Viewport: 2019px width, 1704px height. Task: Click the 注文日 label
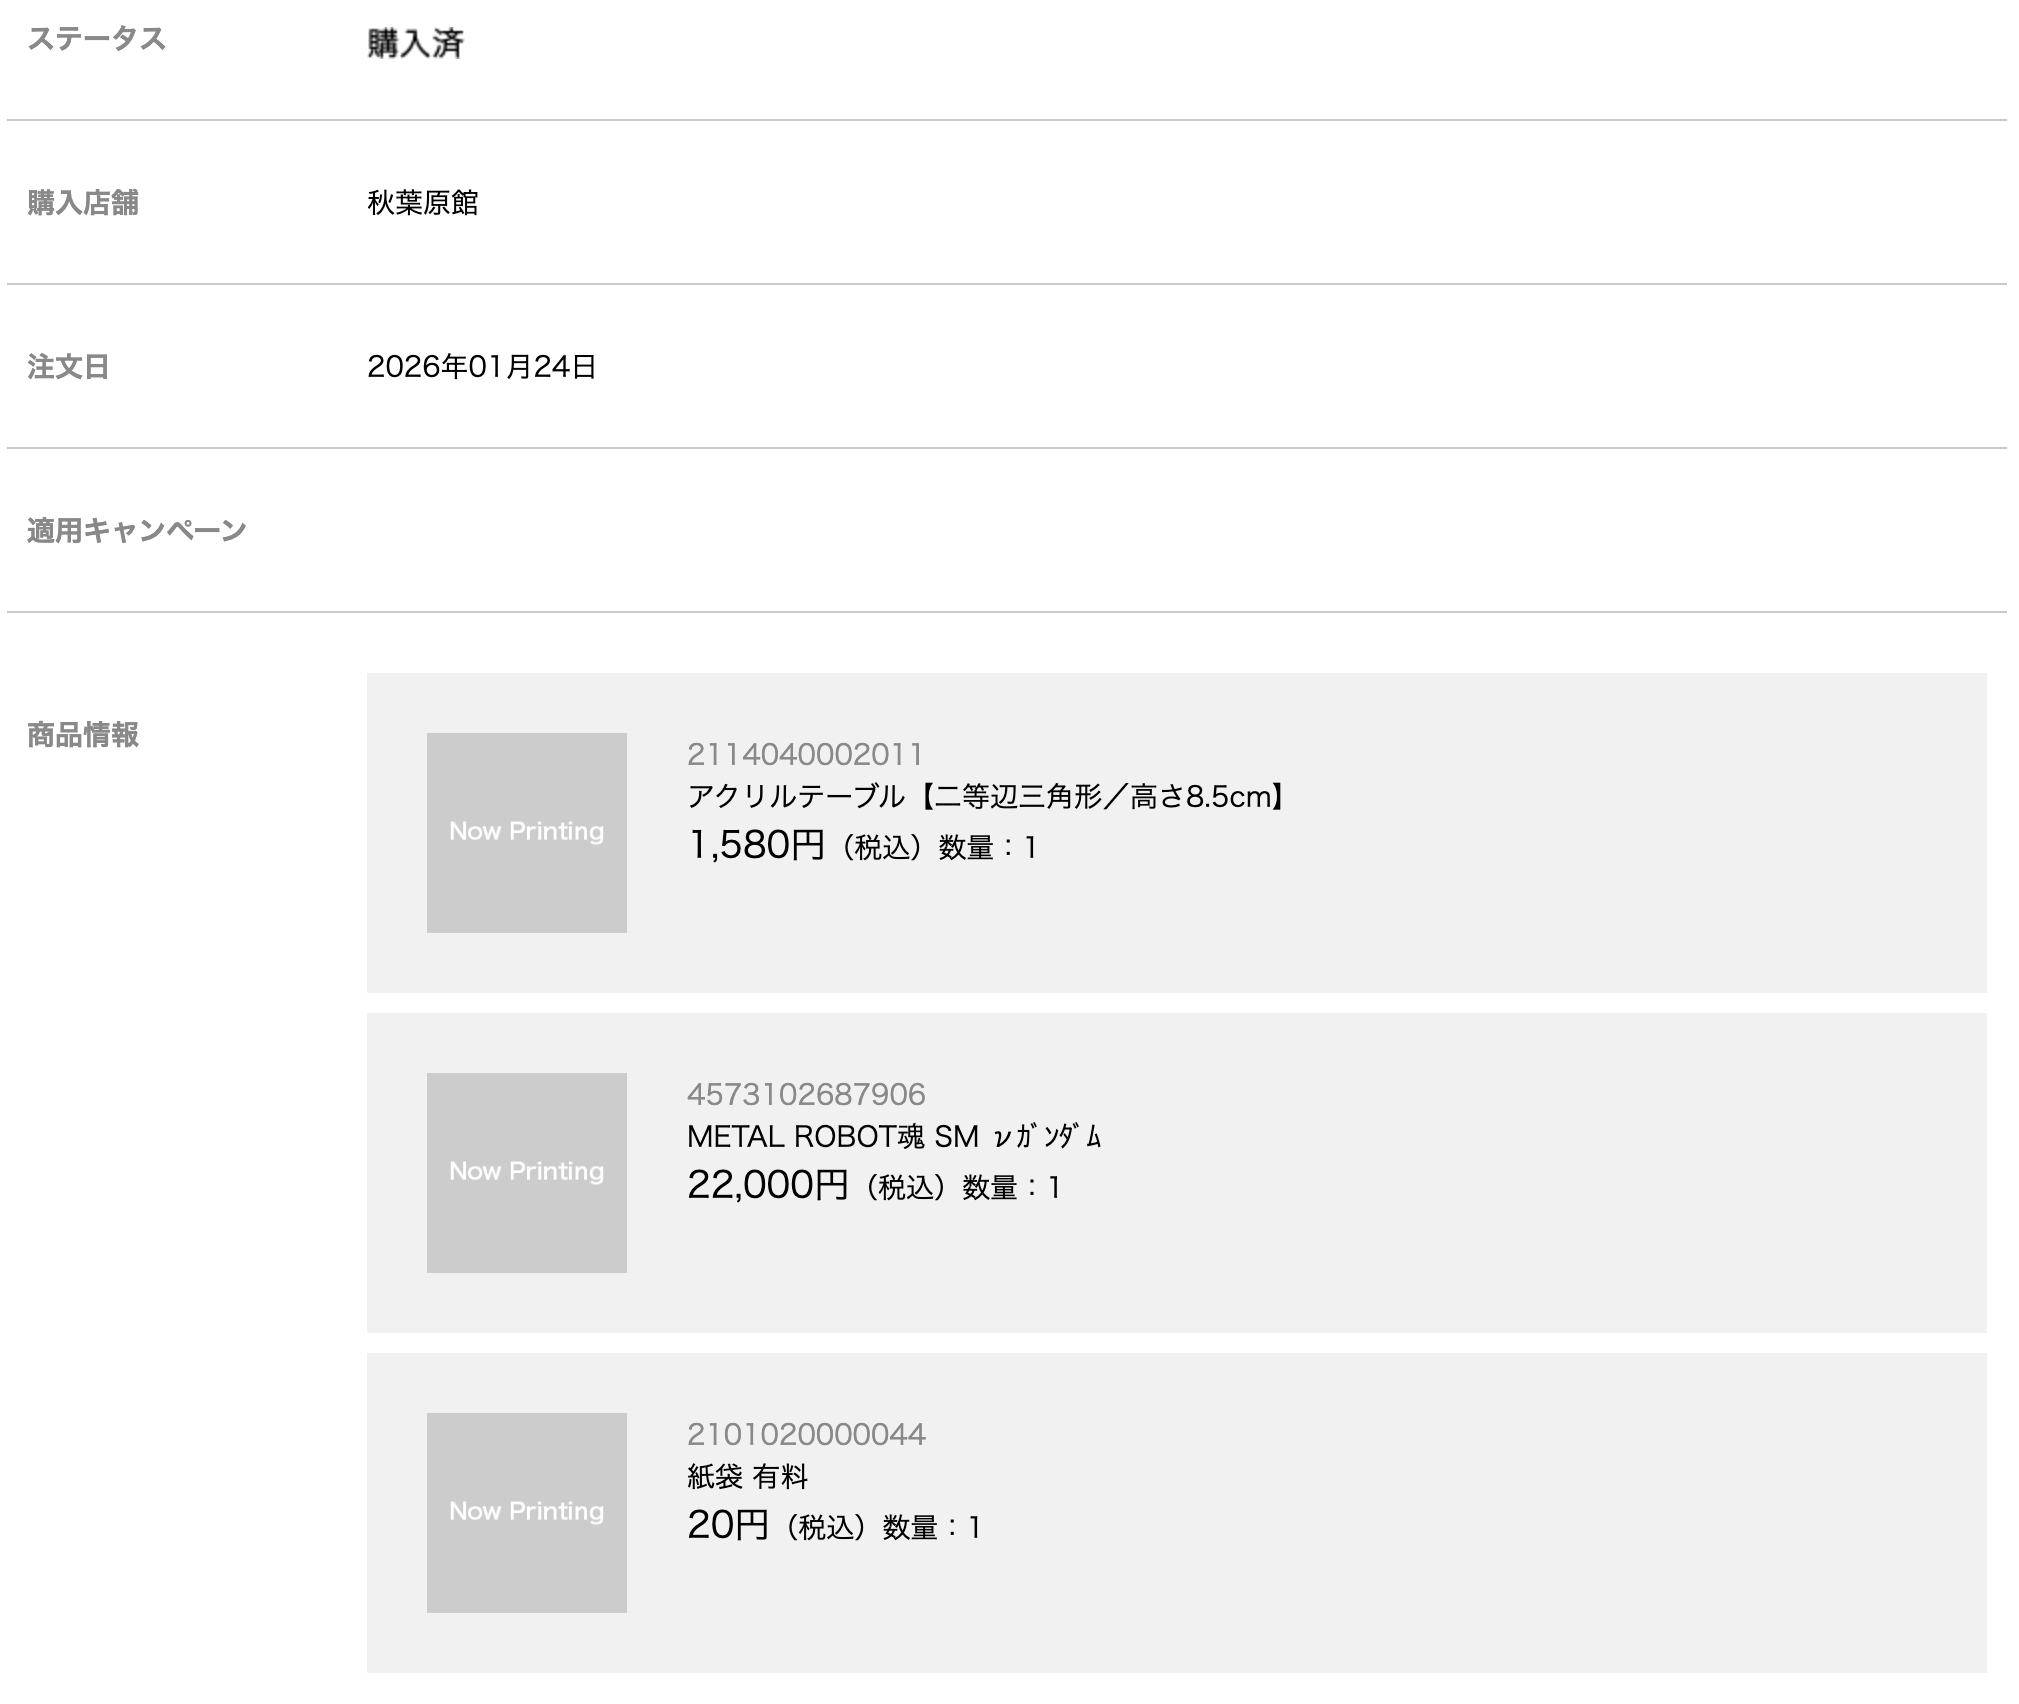coord(68,367)
